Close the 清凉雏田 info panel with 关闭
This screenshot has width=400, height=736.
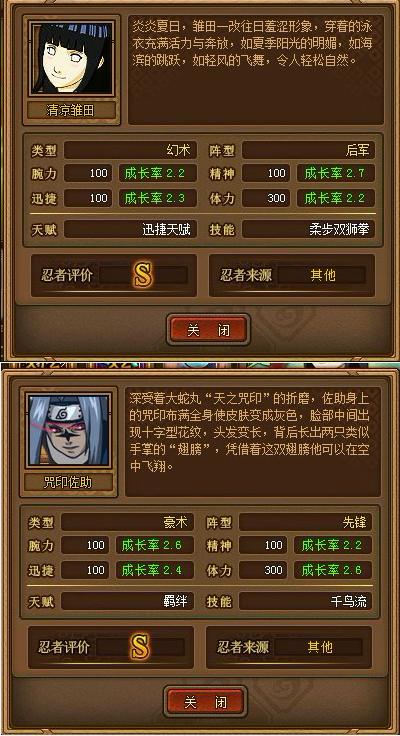(x=208, y=330)
